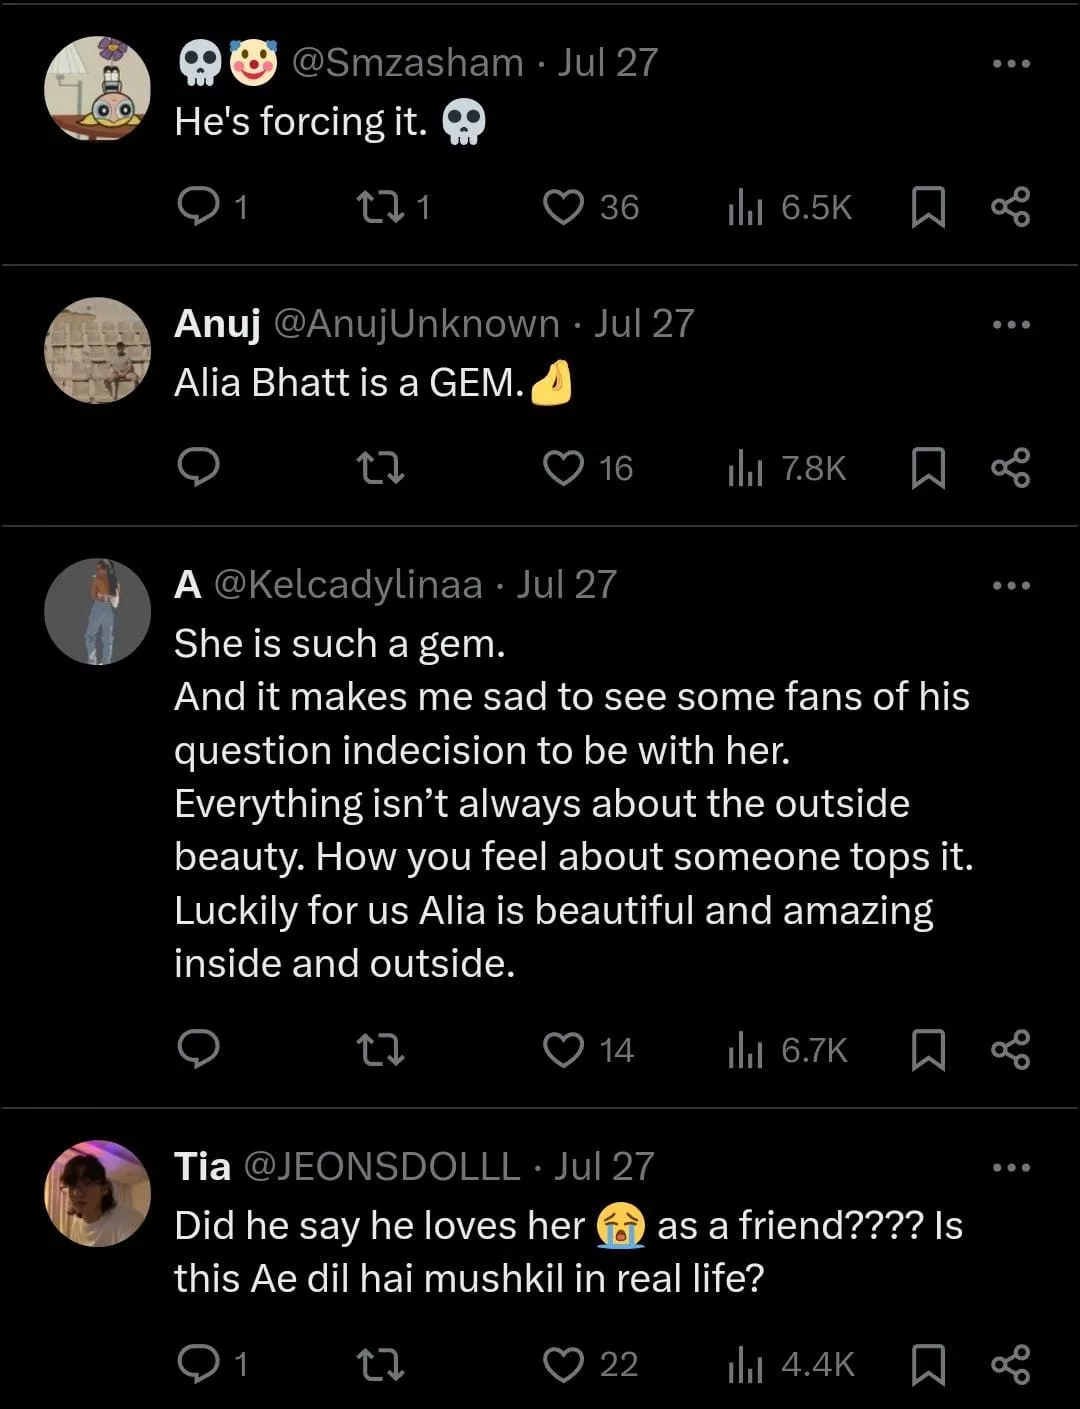Image resolution: width=1080 pixels, height=1409 pixels.
Task: Open Anuj's profile picture
Action: coord(97,350)
